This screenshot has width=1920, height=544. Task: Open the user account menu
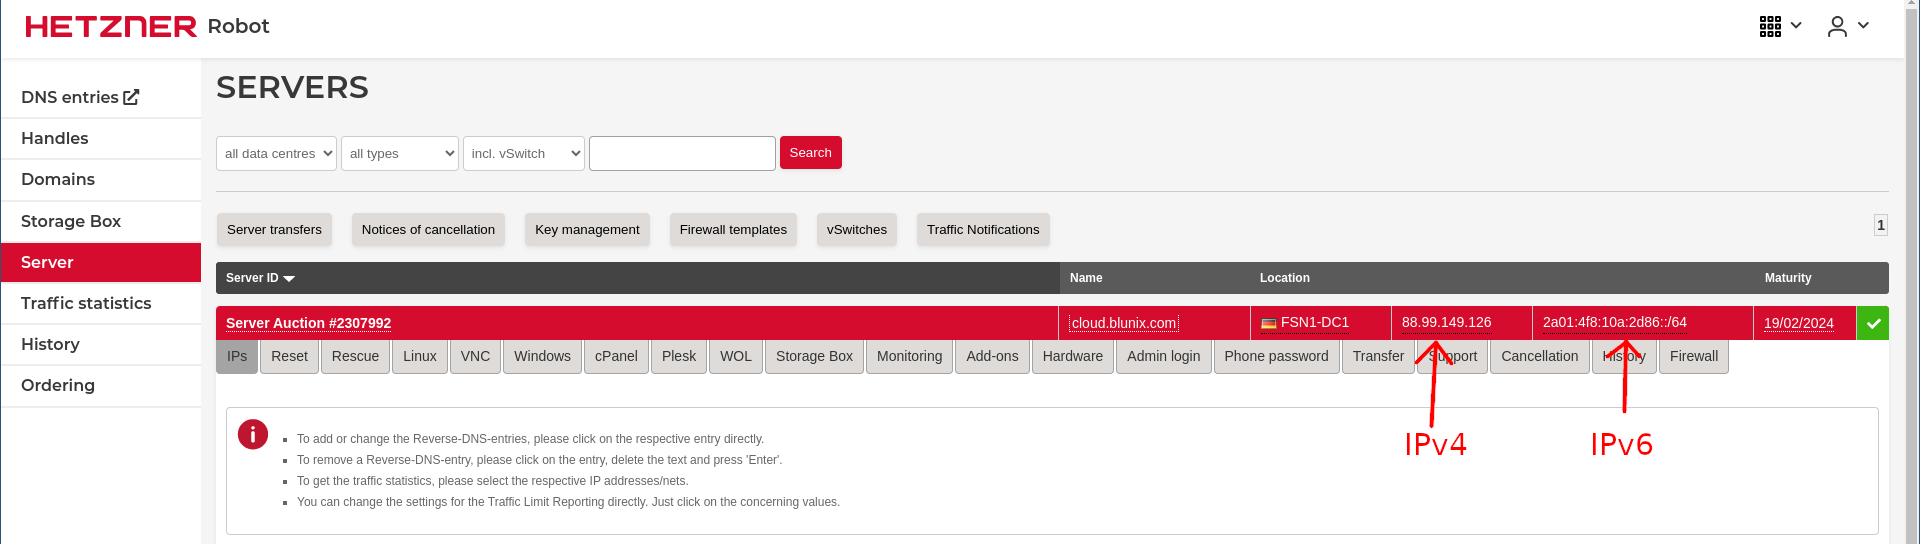point(1848,26)
